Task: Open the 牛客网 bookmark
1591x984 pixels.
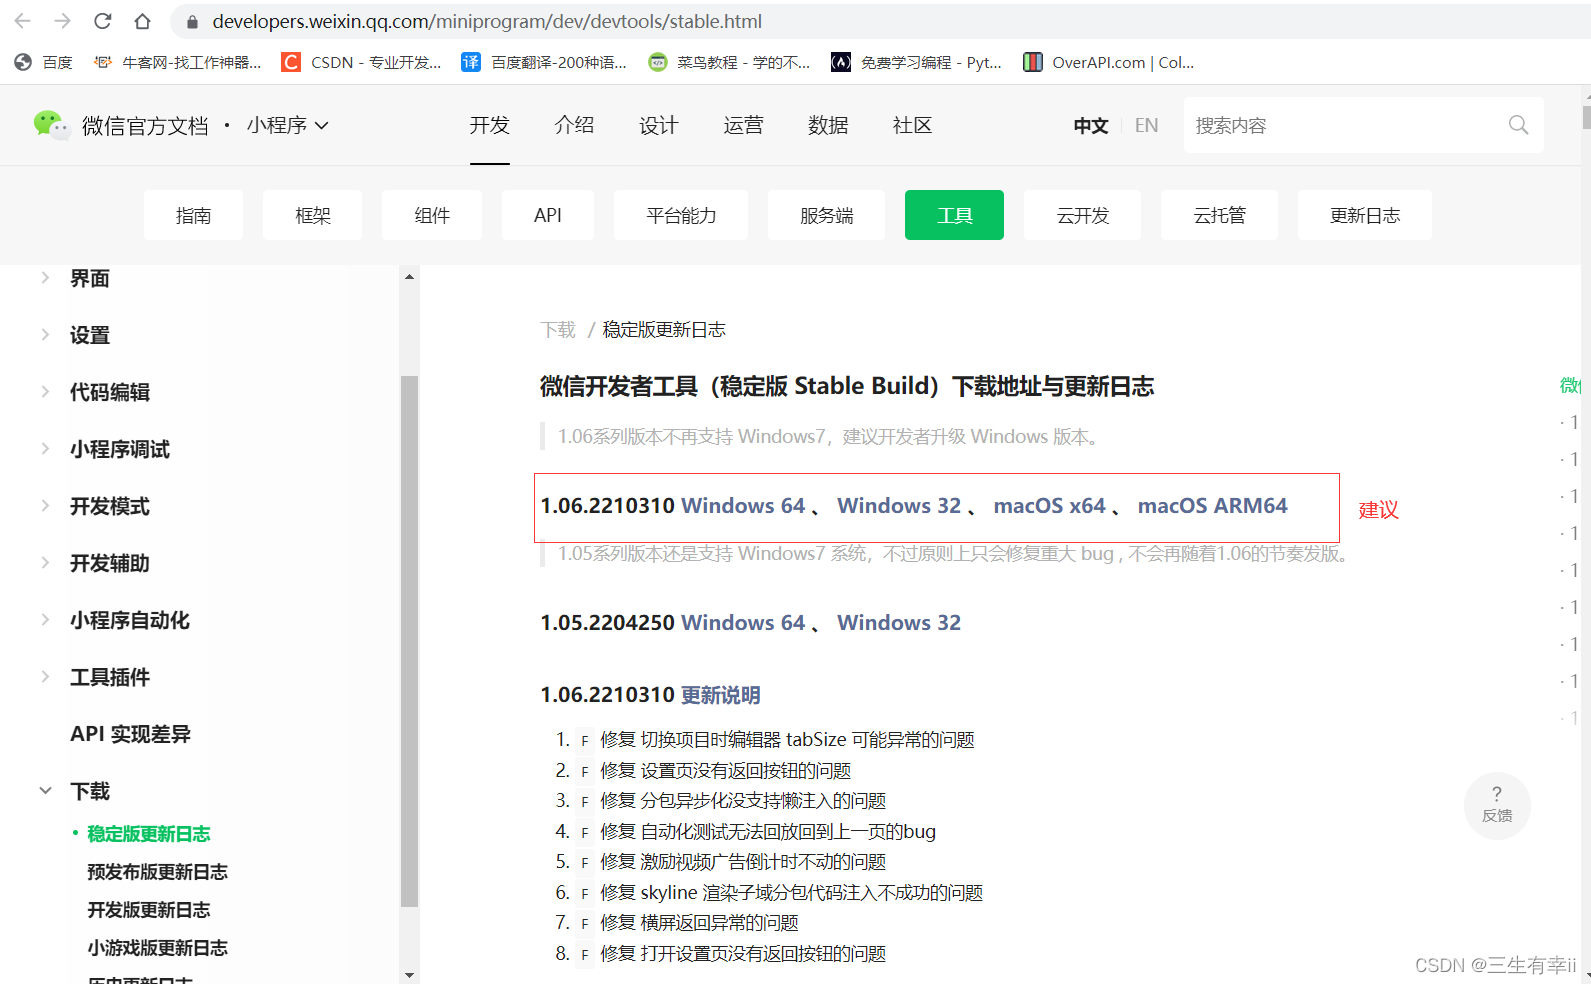Action: [x=177, y=62]
